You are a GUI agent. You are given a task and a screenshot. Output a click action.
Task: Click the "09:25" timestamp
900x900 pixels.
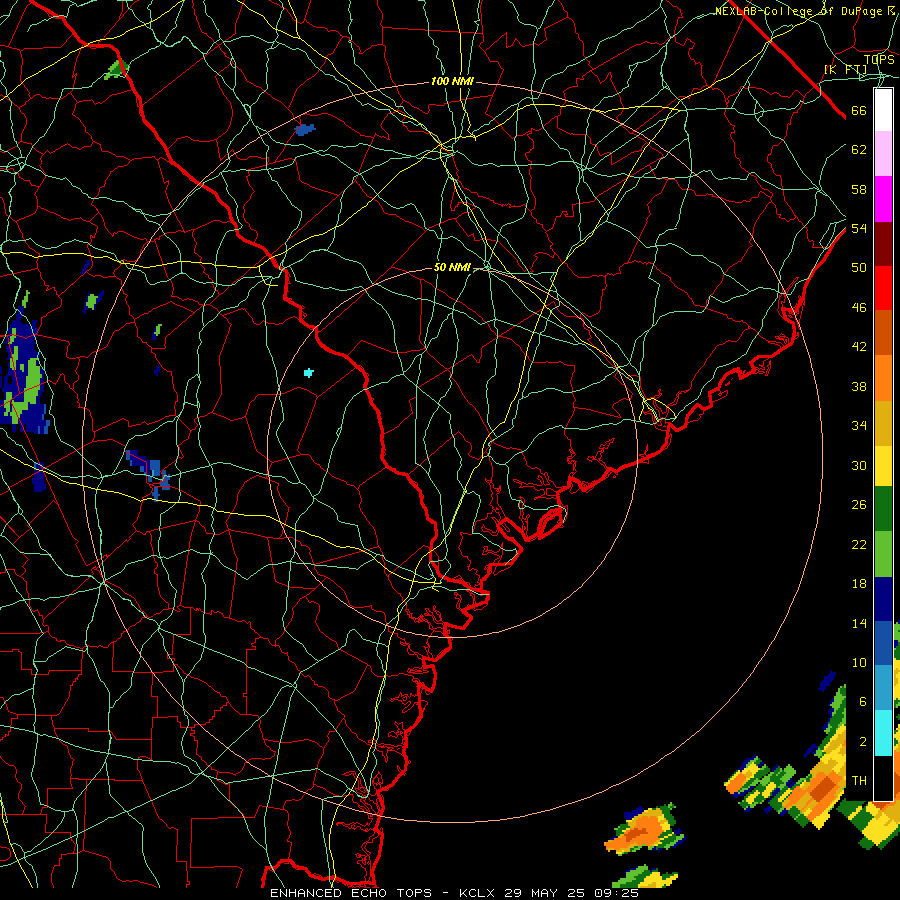616,893
